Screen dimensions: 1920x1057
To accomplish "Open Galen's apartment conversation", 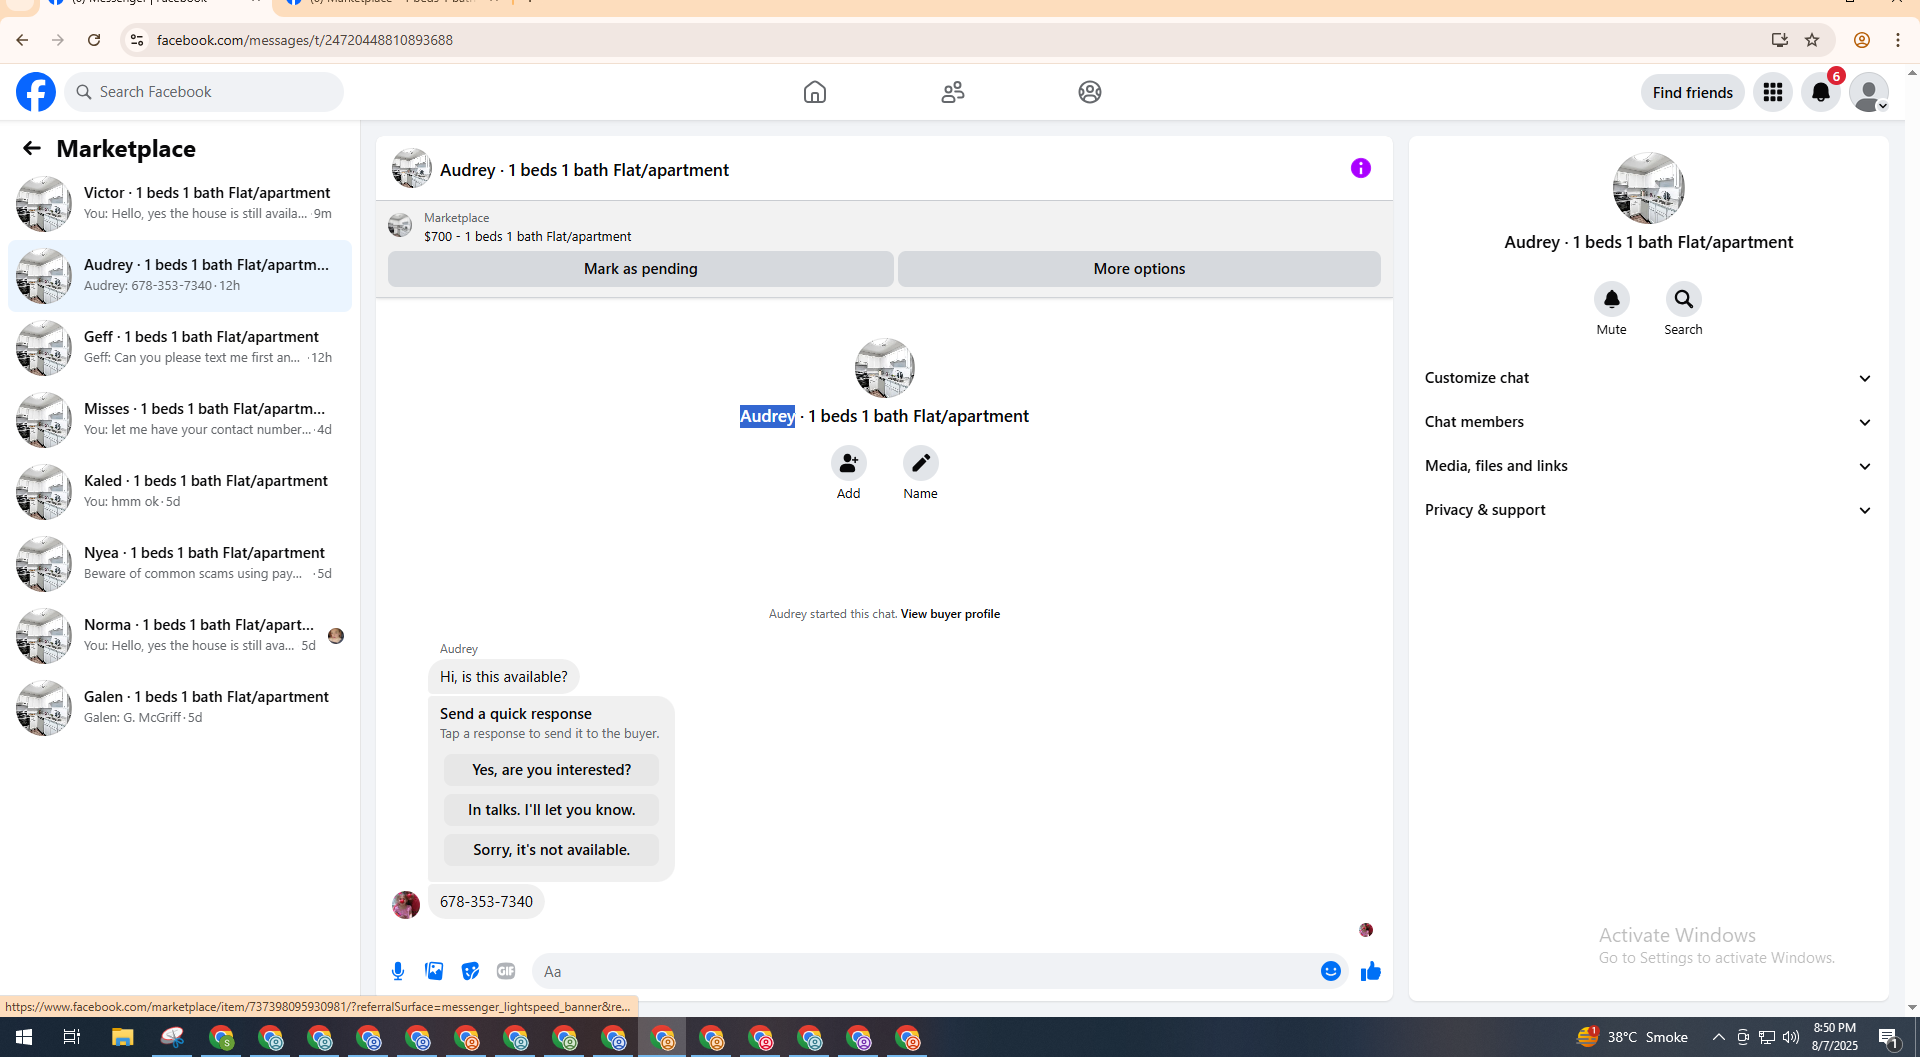I will (180, 707).
